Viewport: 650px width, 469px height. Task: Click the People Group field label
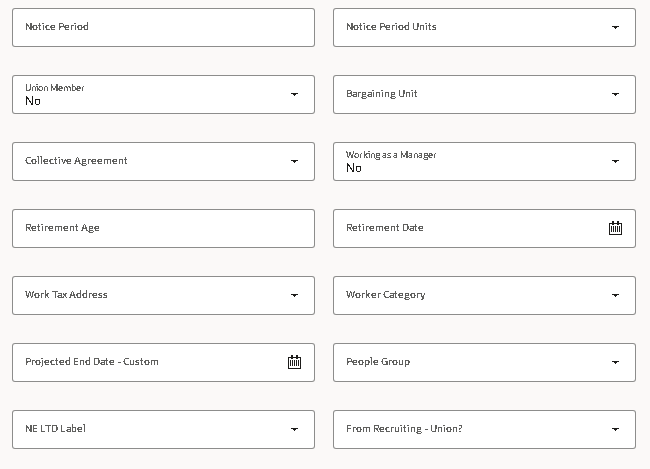click(378, 362)
